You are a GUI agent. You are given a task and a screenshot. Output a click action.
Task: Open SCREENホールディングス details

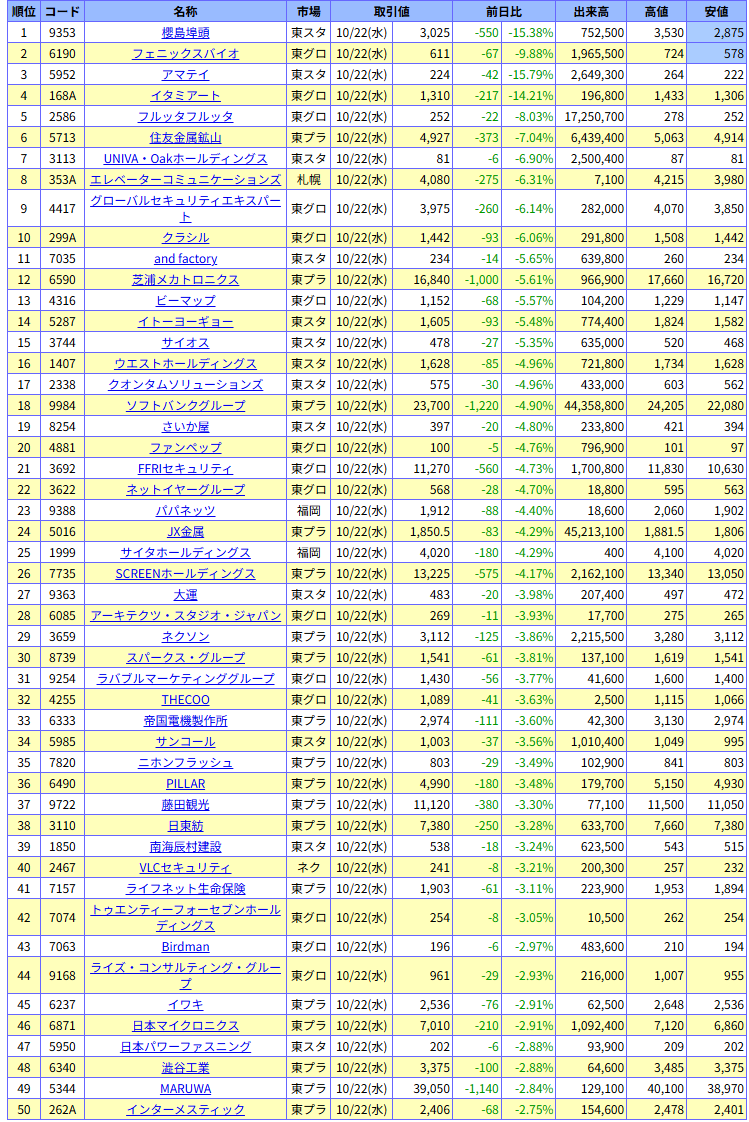(x=185, y=574)
